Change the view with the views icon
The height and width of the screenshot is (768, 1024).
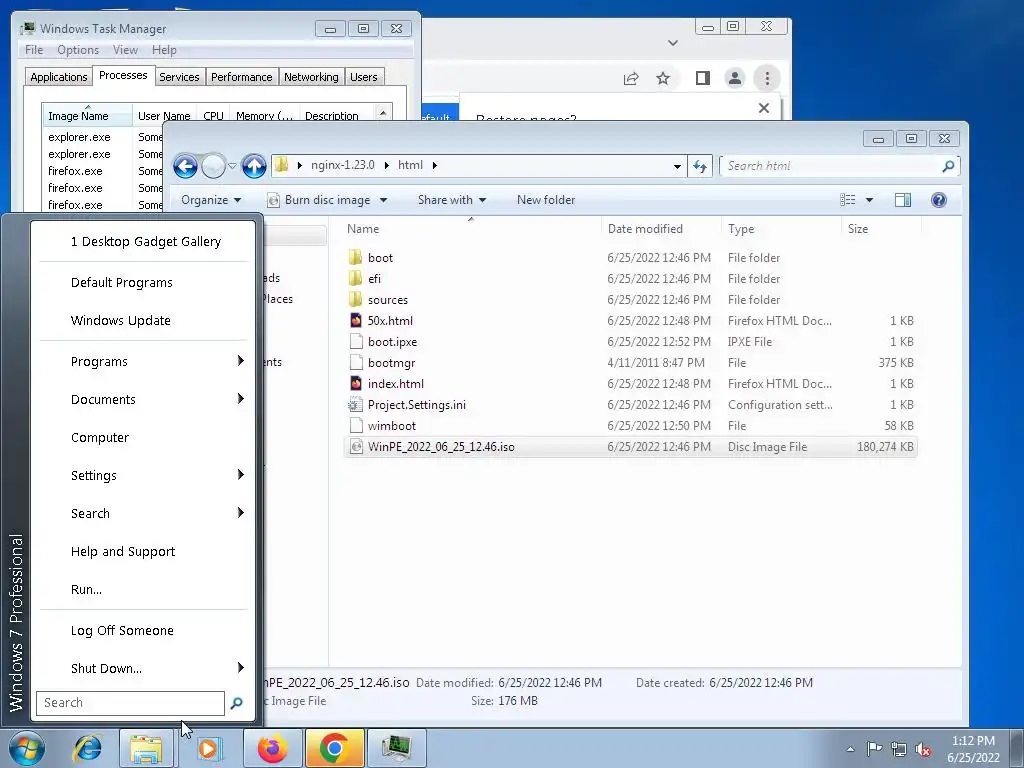(848, 200)
